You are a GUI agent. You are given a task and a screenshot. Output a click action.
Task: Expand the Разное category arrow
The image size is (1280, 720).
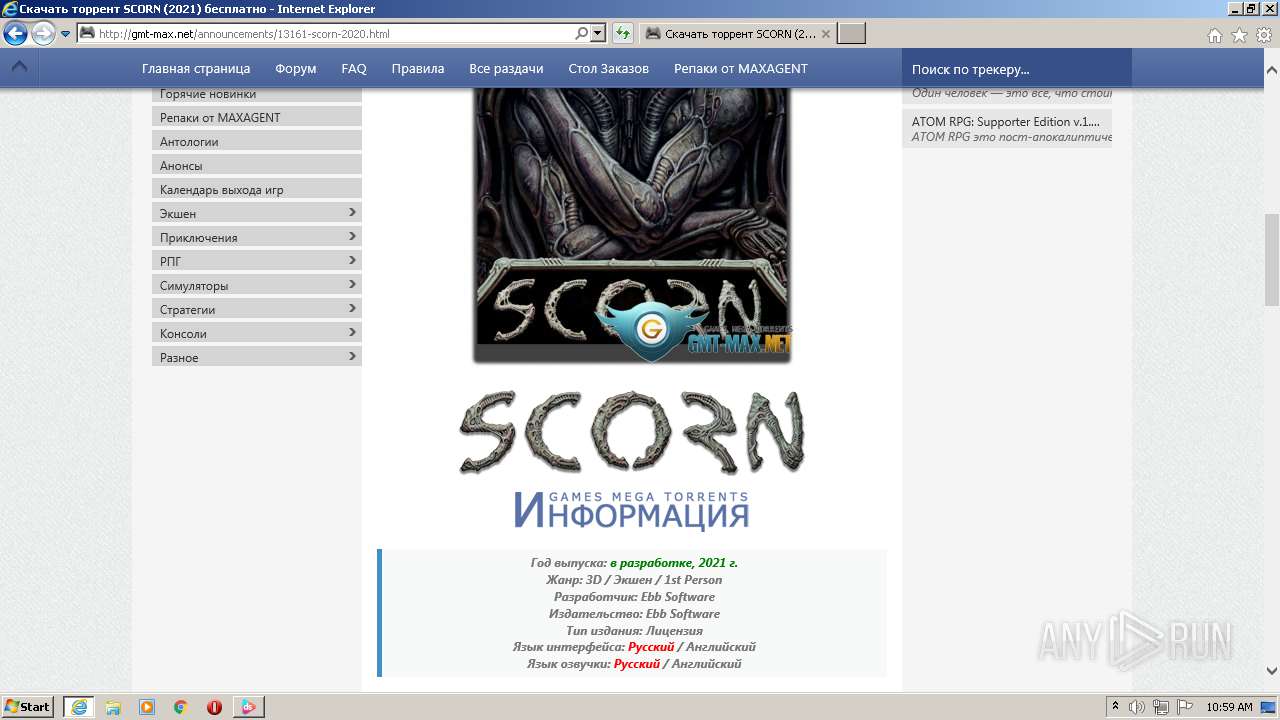tap(352, 356)
